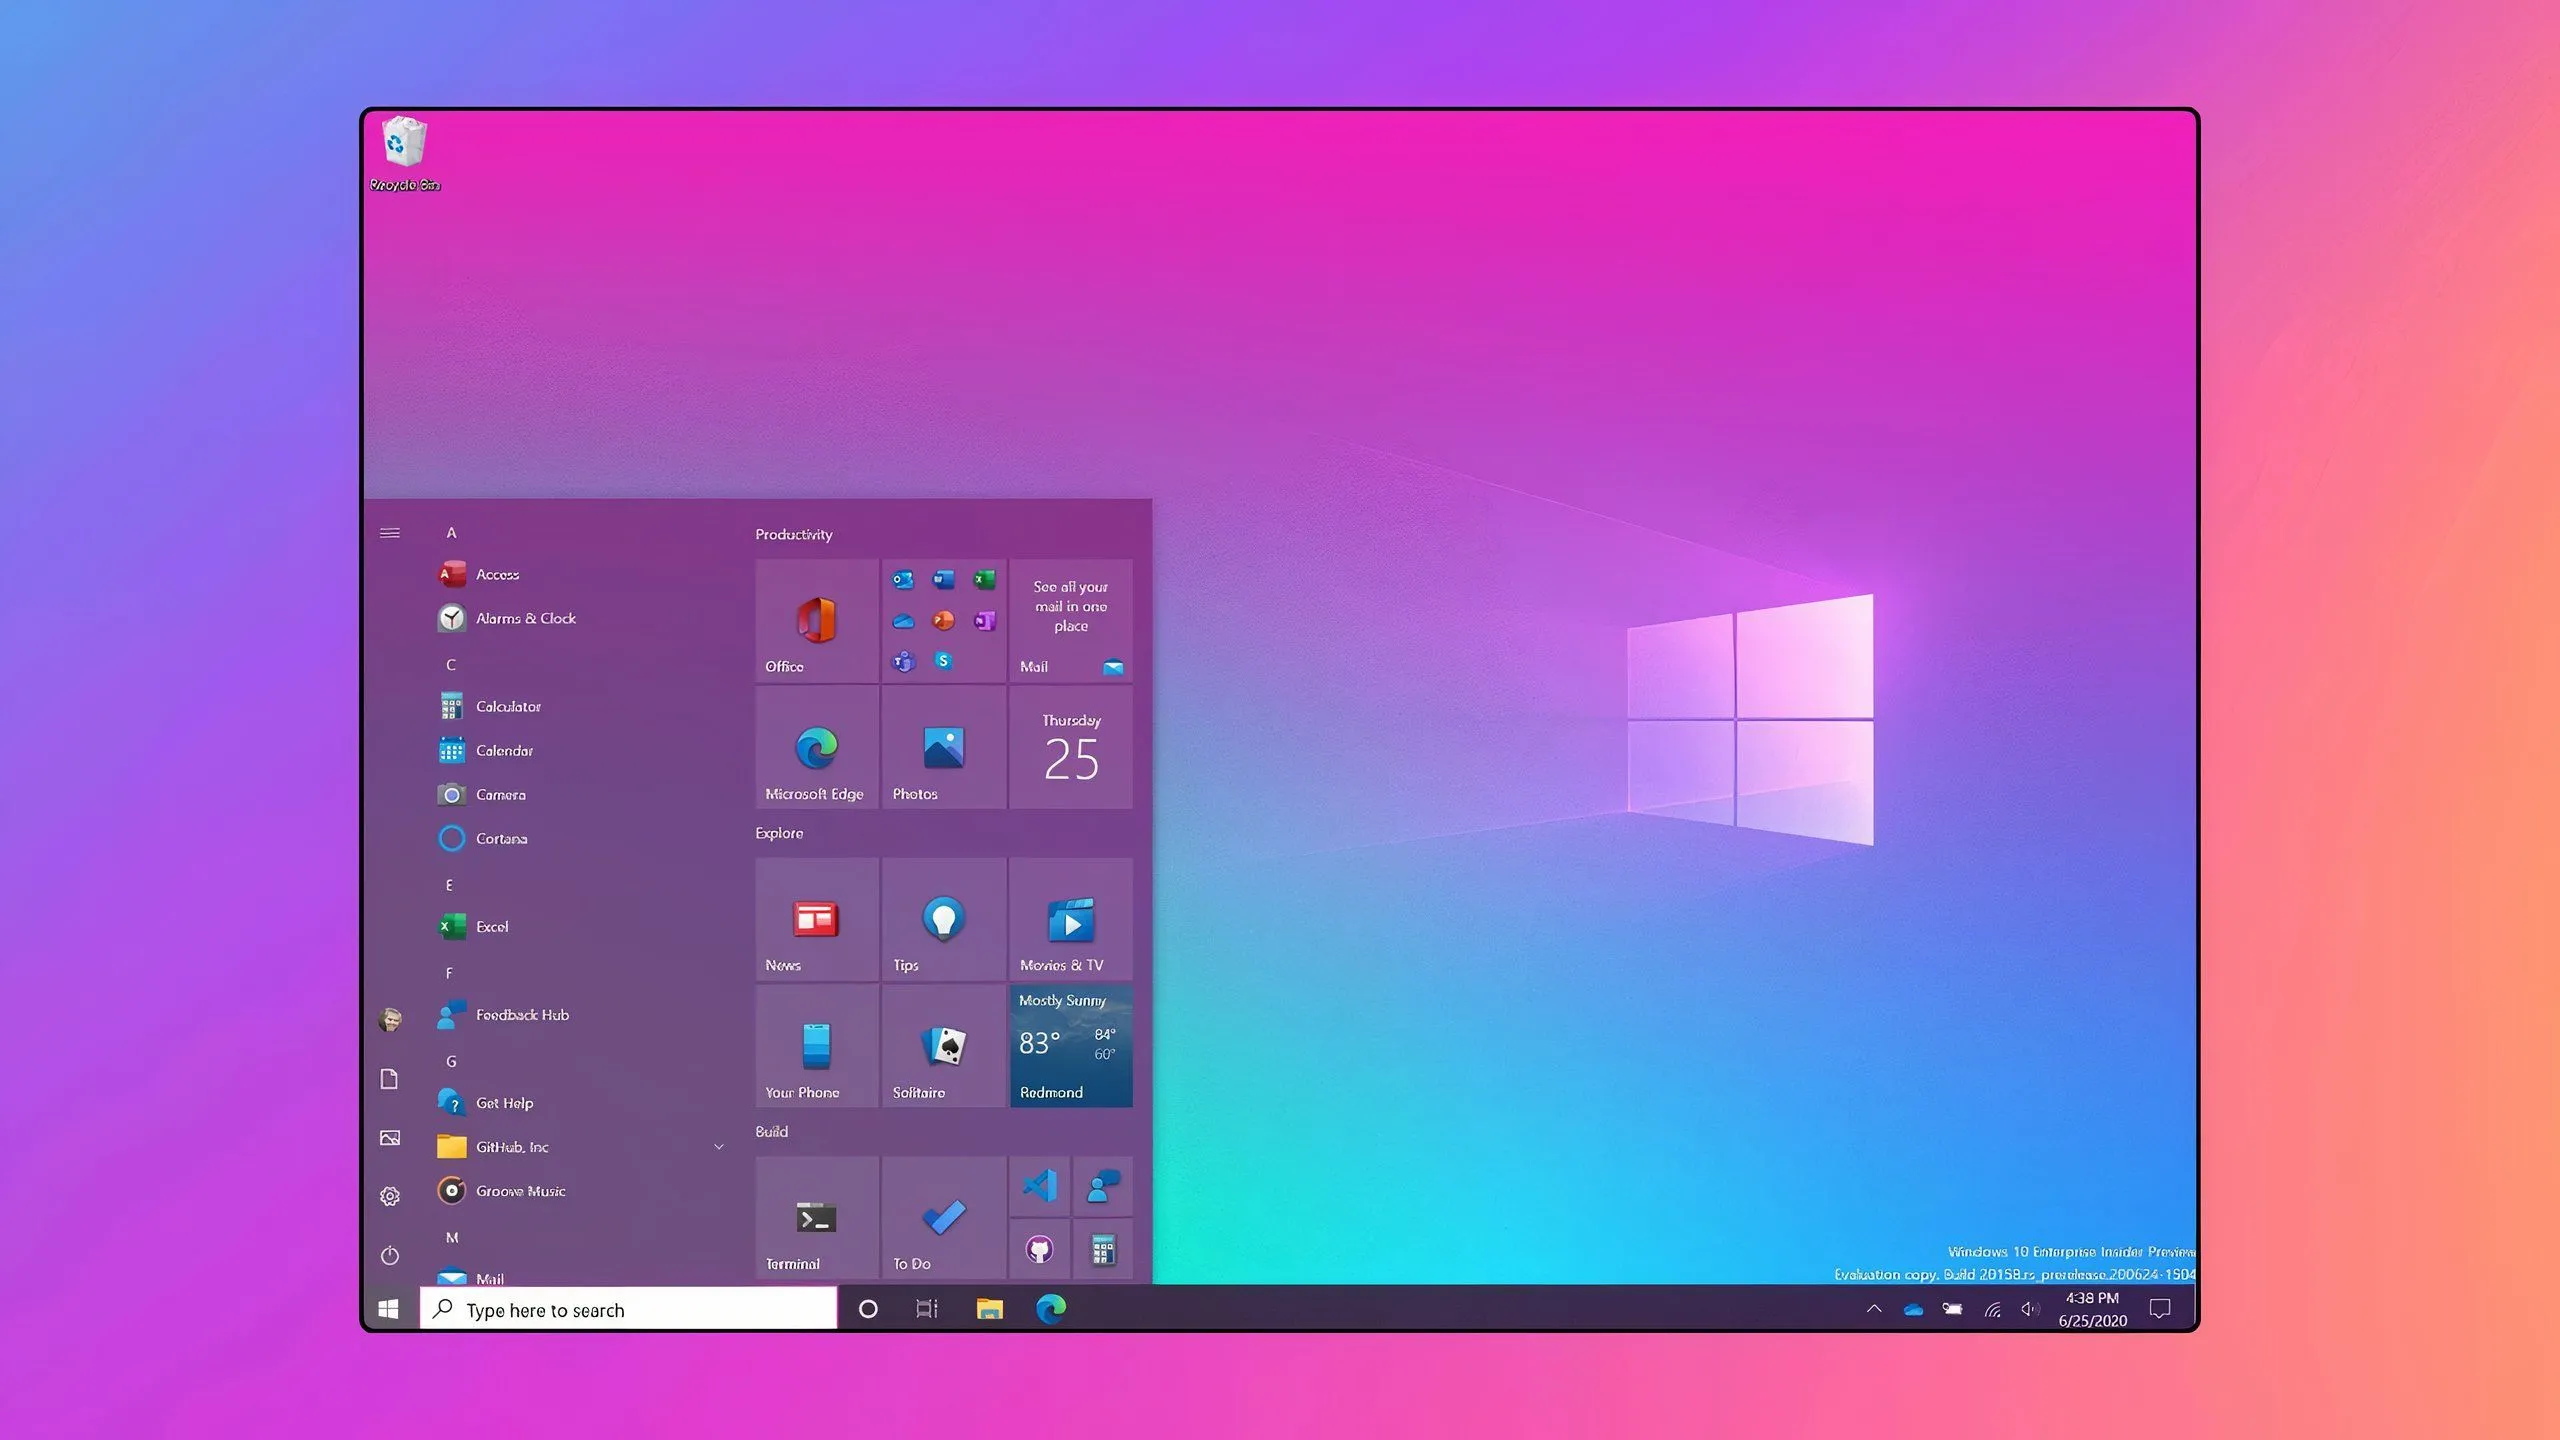The height and width of the screenshot is (1440, 2560).
Task: Check the Redmond weather tile
Action: (1071, 1045)
